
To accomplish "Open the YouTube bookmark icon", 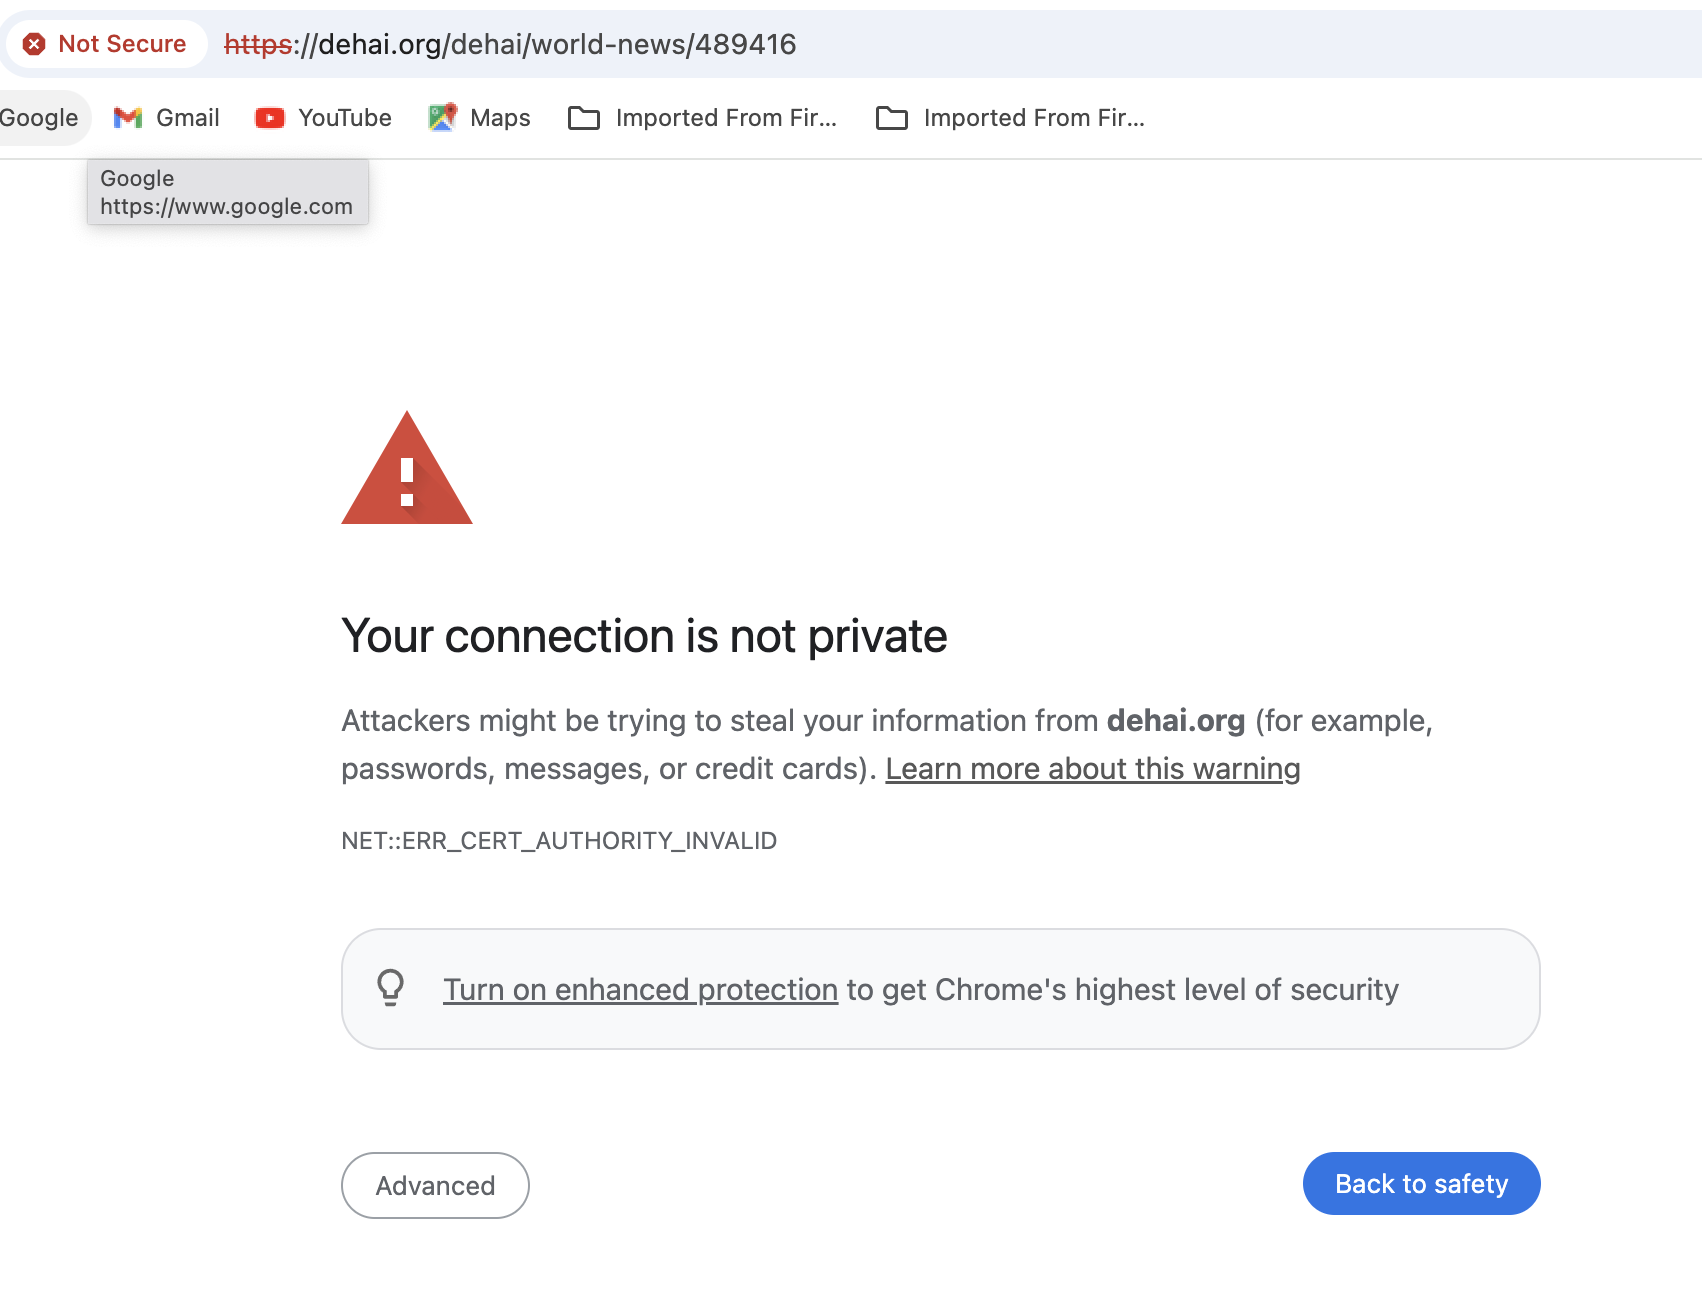I will pyautogui.click(x=270, y=118).
